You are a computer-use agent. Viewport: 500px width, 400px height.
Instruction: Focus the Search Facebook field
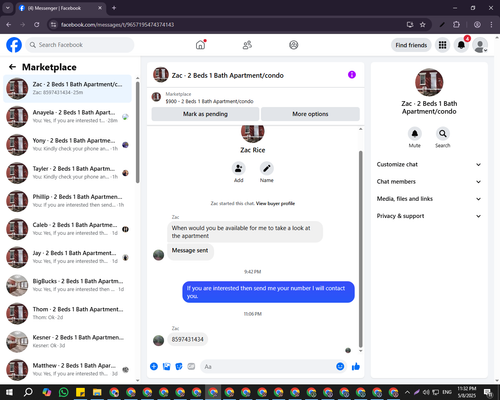coord(80,45)
